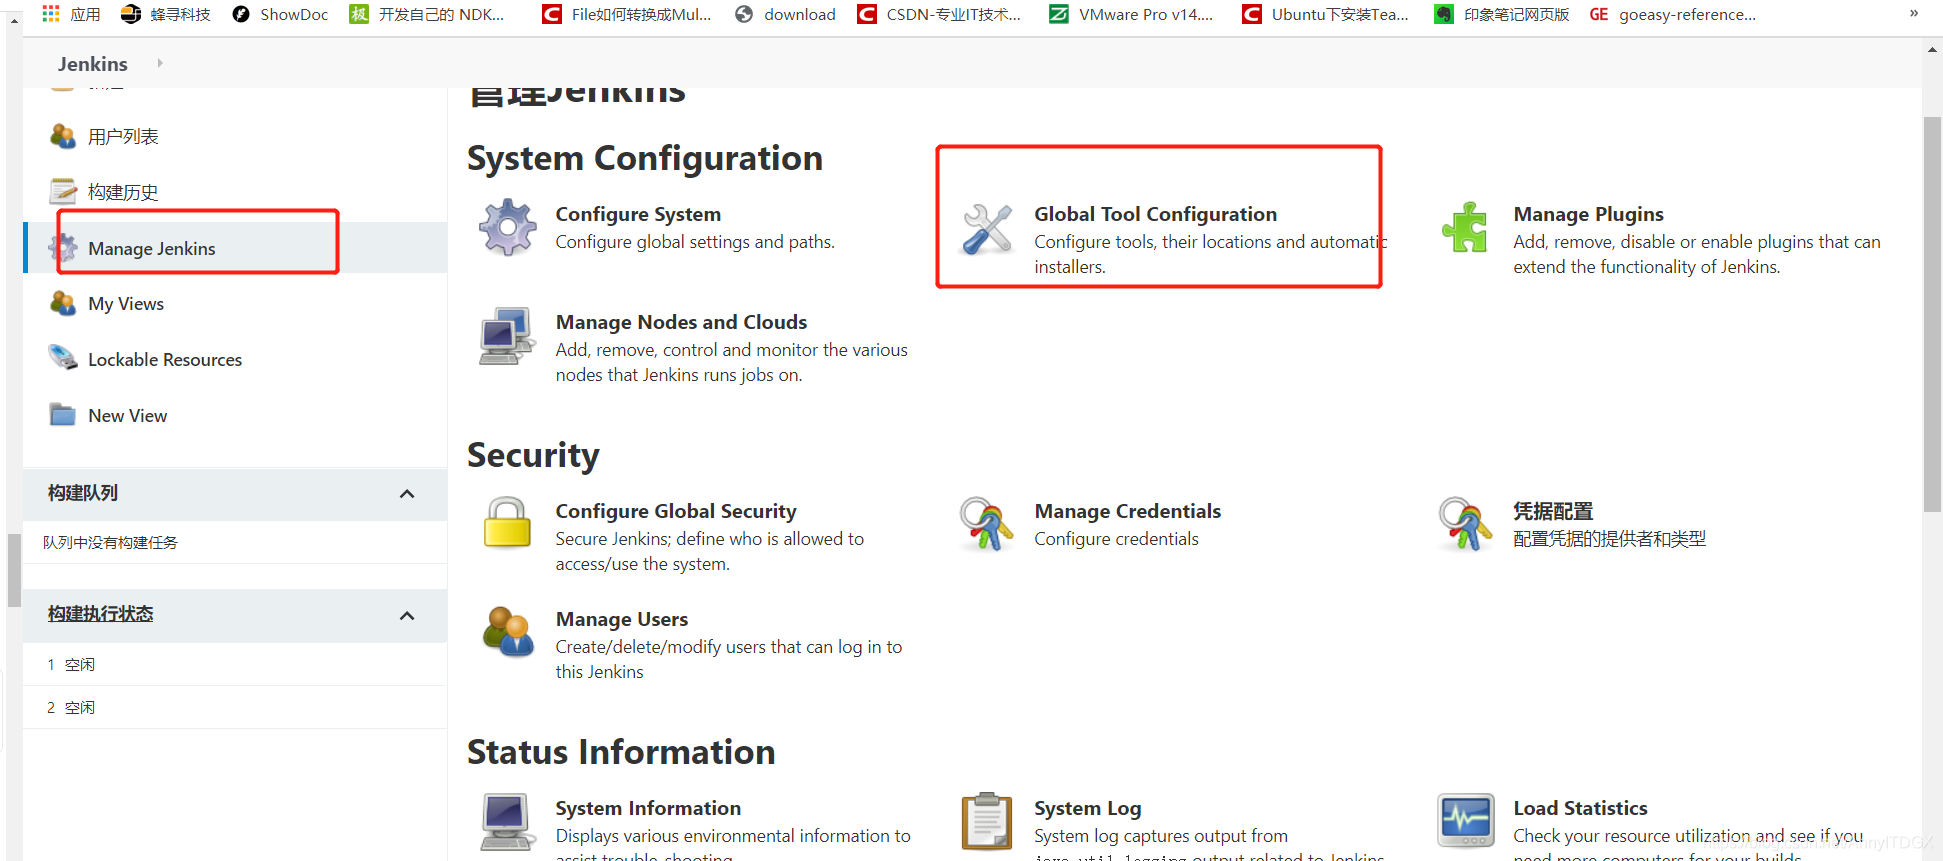Open the Ubuntu下安装Tea bookmark
This screenshot has width=1943, height=861.
point(1325,14)
